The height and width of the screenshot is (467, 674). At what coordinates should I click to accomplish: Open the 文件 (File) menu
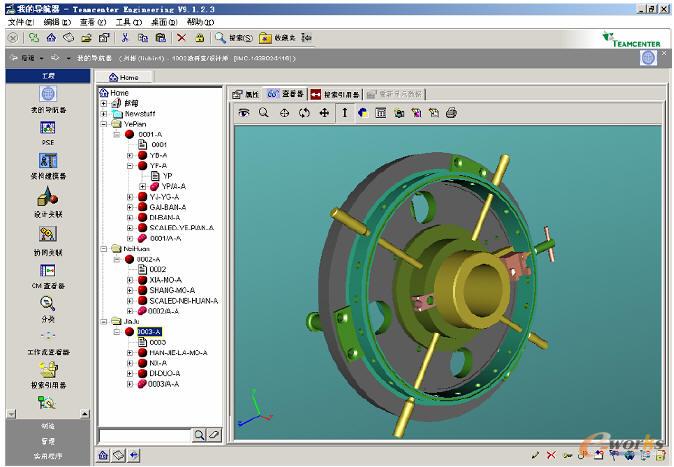[21, 21]
